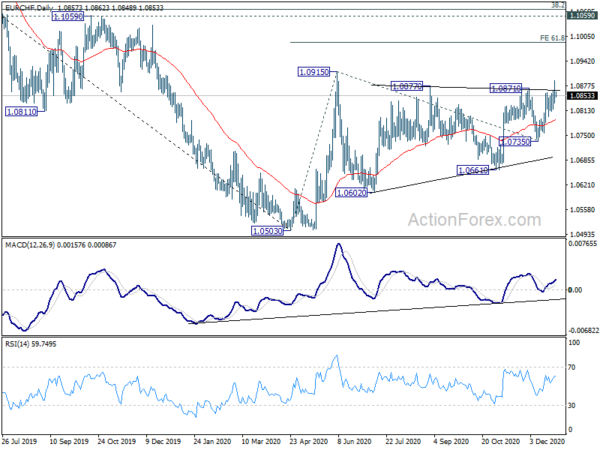Viewport: 600px width, 450px height.
Task: Select the 1.05580 price axis value
Action: (582, 210)
